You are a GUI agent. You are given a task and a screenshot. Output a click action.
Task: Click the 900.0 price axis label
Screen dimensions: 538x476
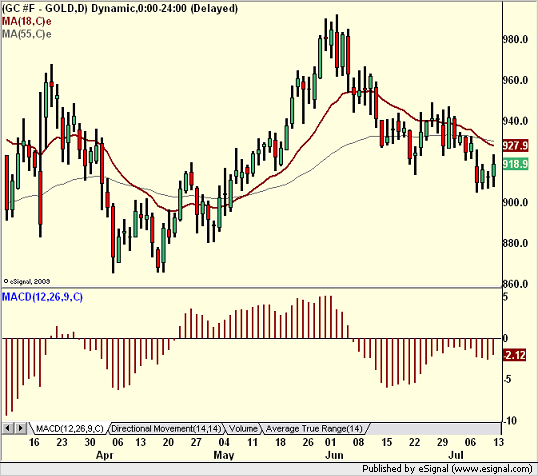(x=516, y=202)
